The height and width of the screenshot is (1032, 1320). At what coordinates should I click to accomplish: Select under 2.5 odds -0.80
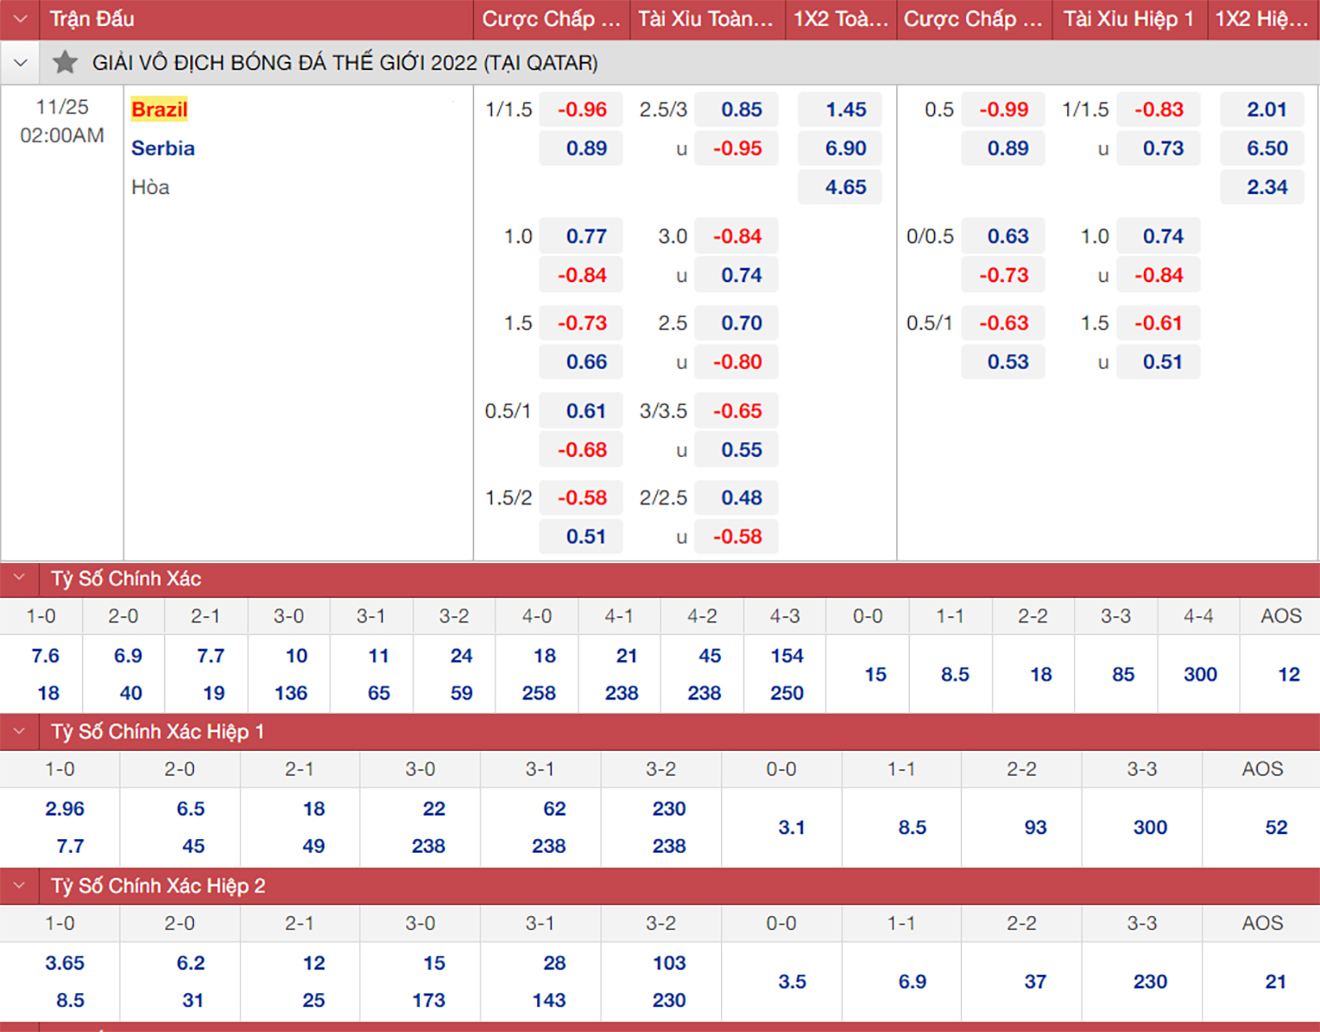click(737, 362)
